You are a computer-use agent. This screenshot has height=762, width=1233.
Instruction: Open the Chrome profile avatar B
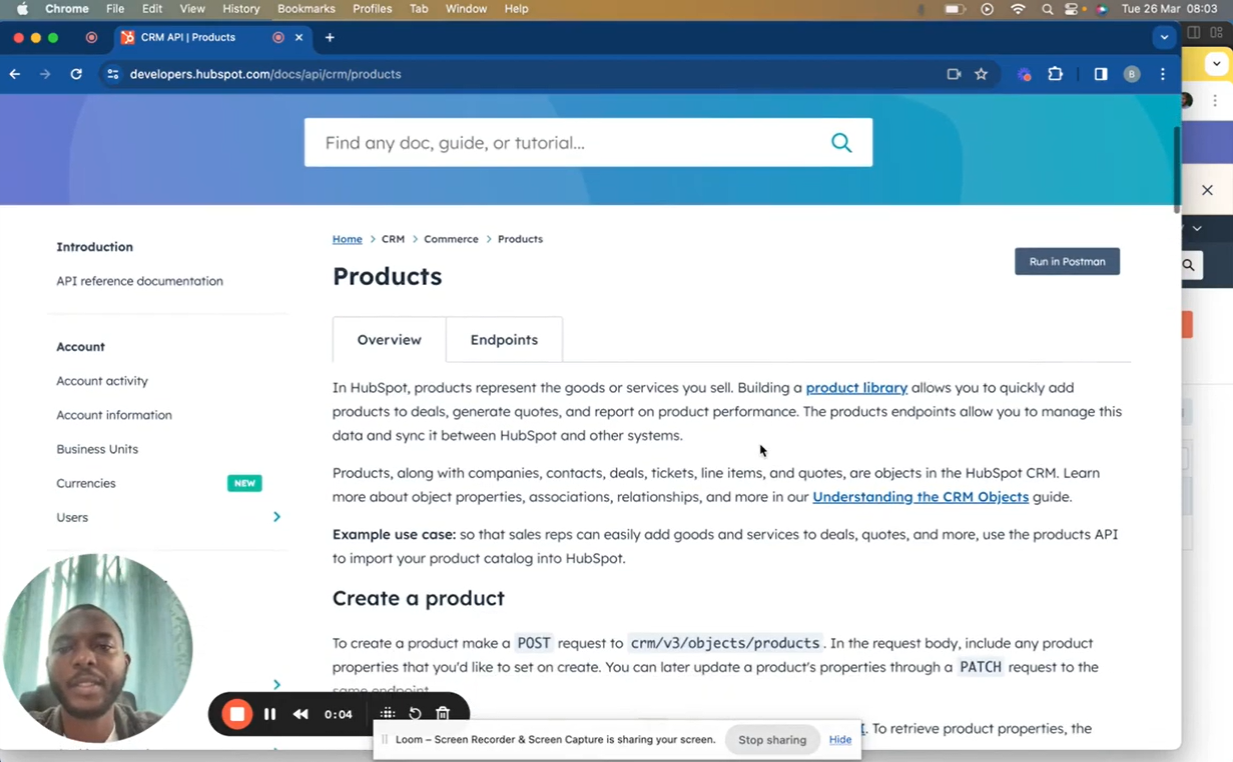click(x=1132, y=74)
